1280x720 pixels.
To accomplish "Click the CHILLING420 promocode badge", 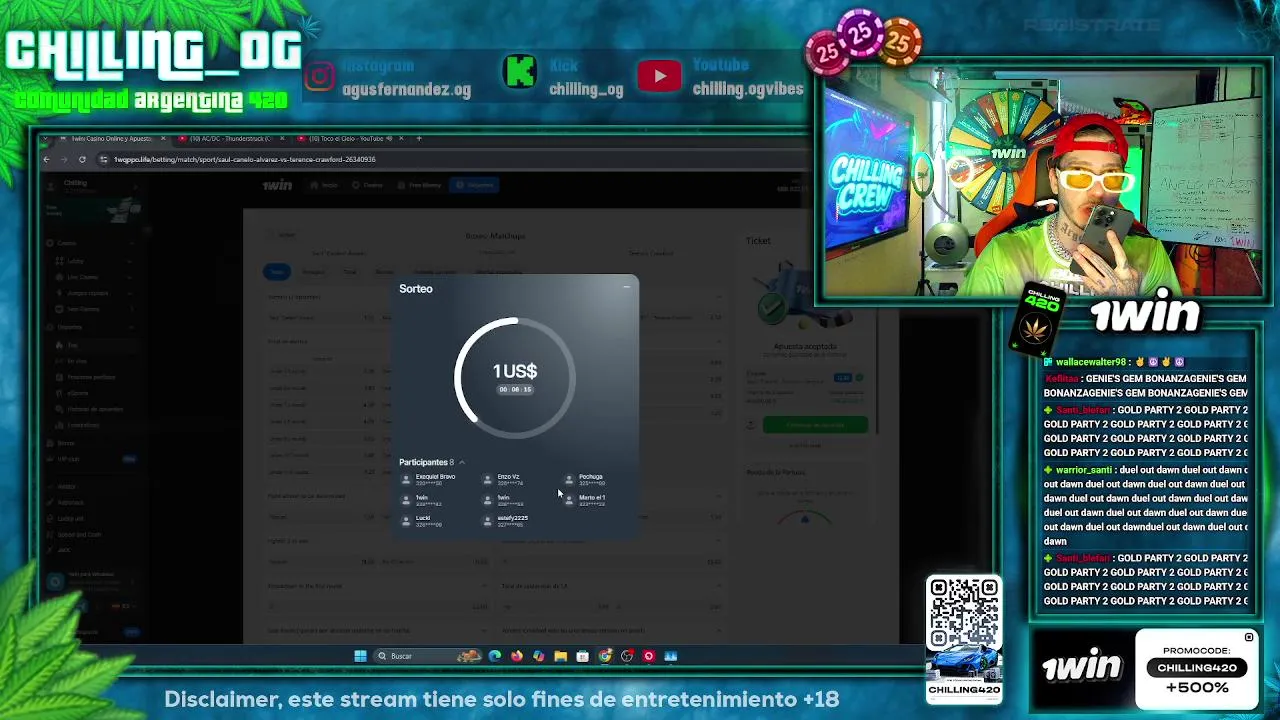I will (1197, 668).
